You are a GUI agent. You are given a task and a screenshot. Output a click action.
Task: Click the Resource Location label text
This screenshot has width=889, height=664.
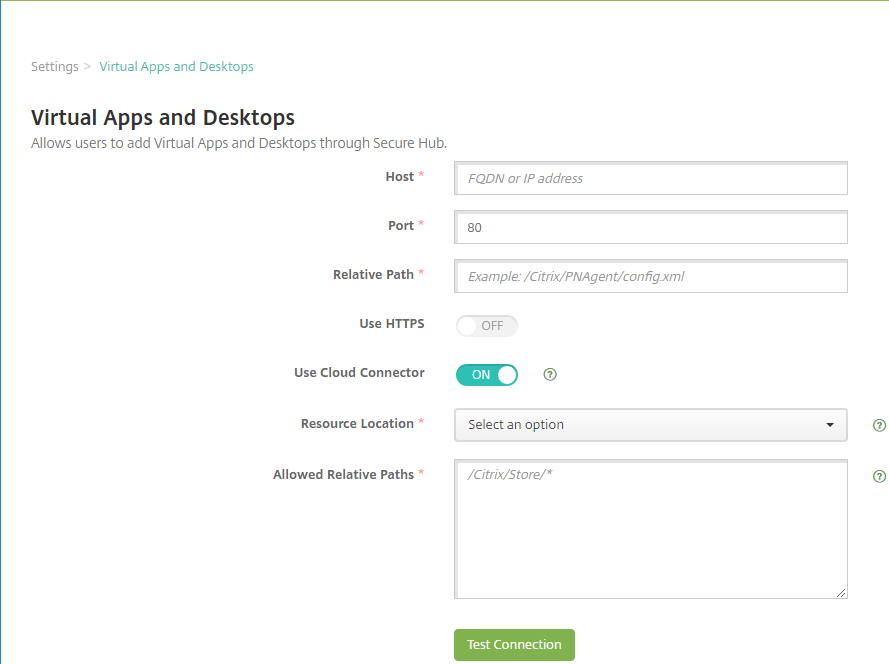coord(357,424)
